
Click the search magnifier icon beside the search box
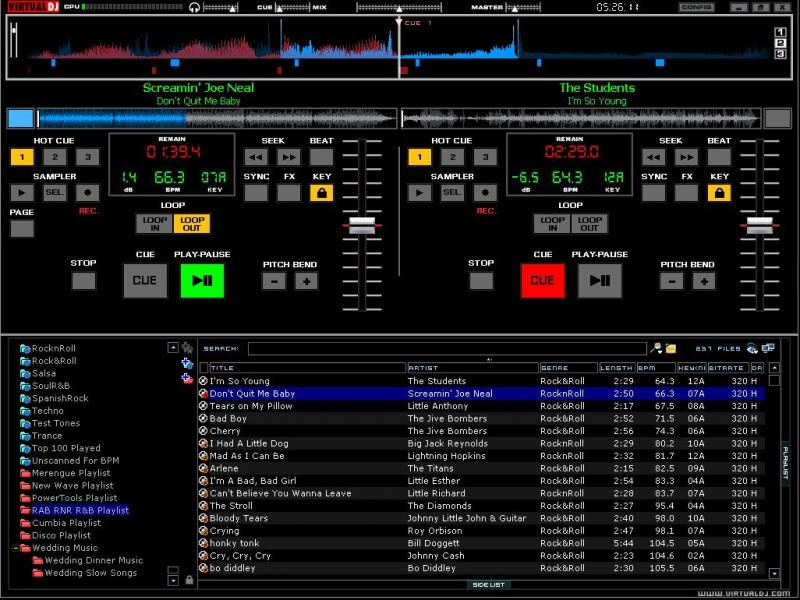click(656, 348)
